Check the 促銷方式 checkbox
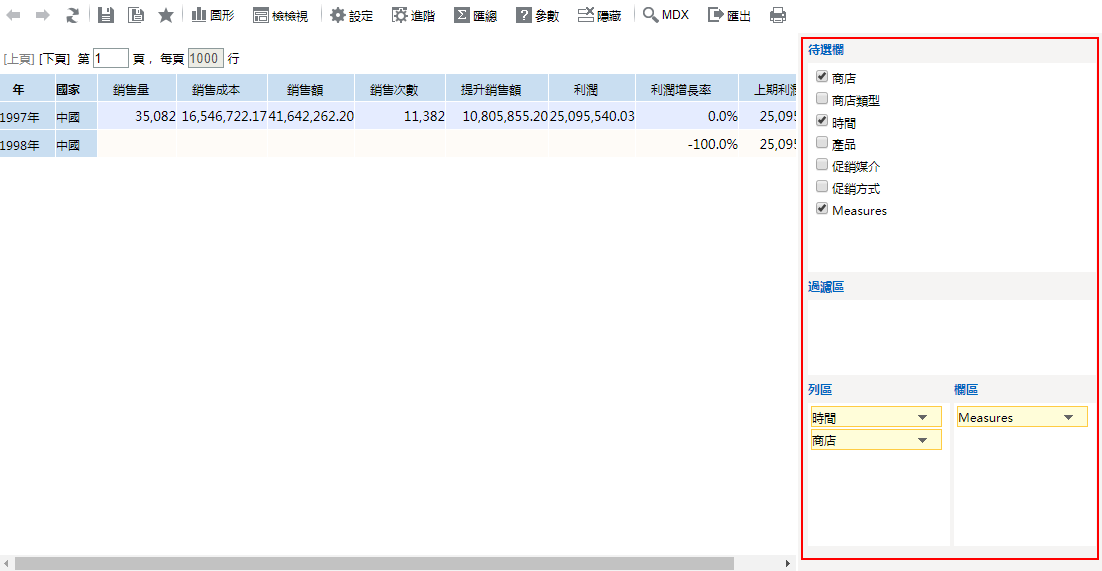 [x=822, y=187]
